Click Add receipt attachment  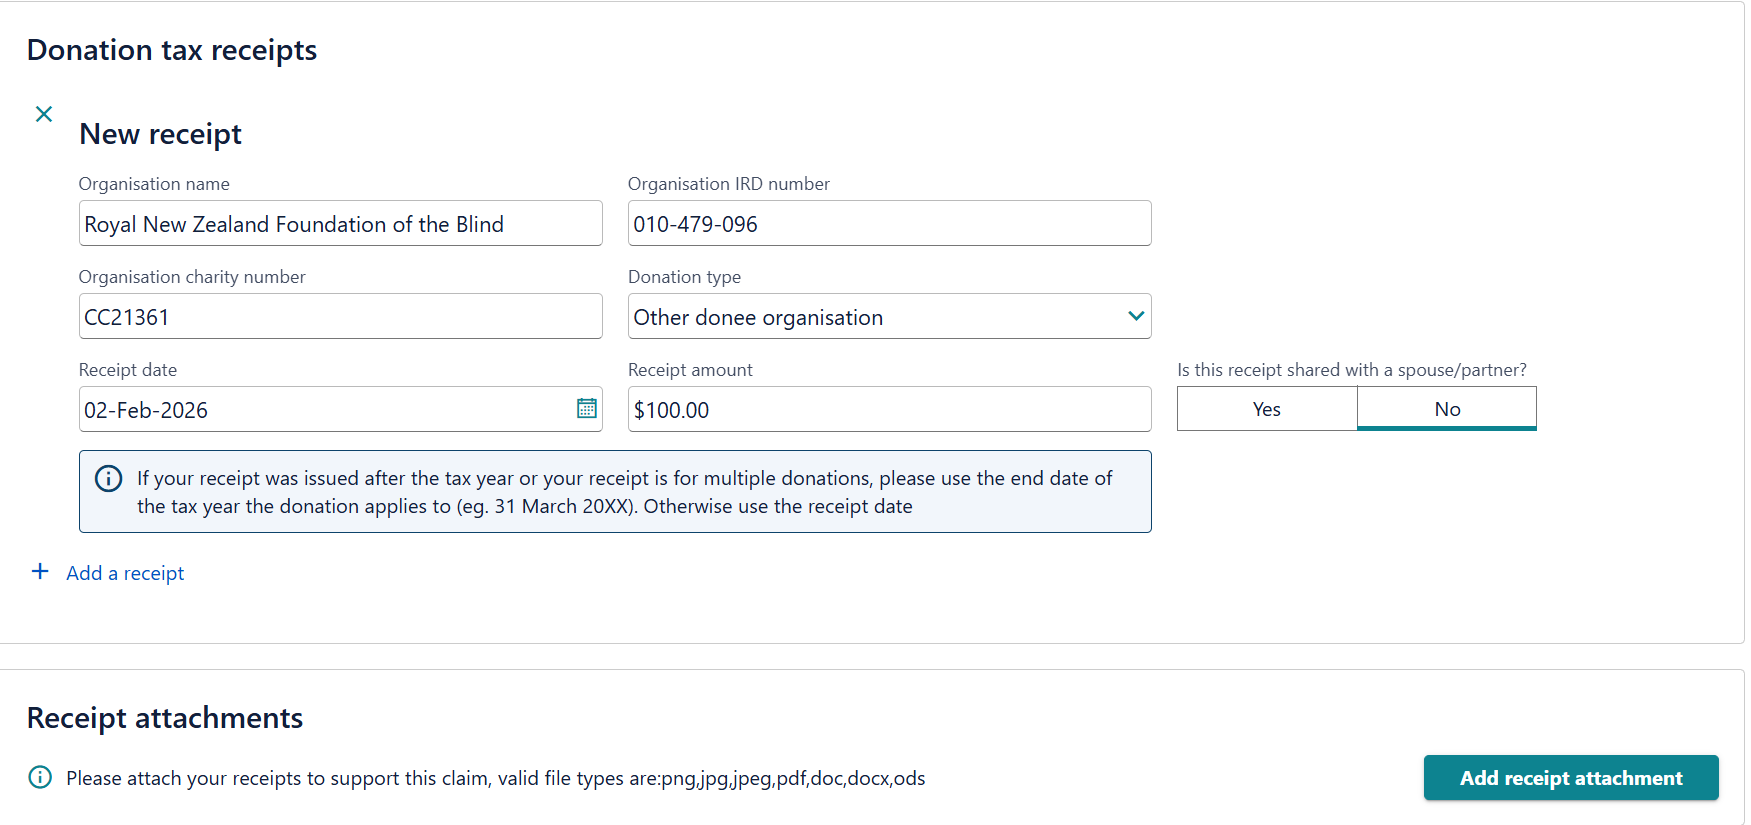coord(1570,777)
